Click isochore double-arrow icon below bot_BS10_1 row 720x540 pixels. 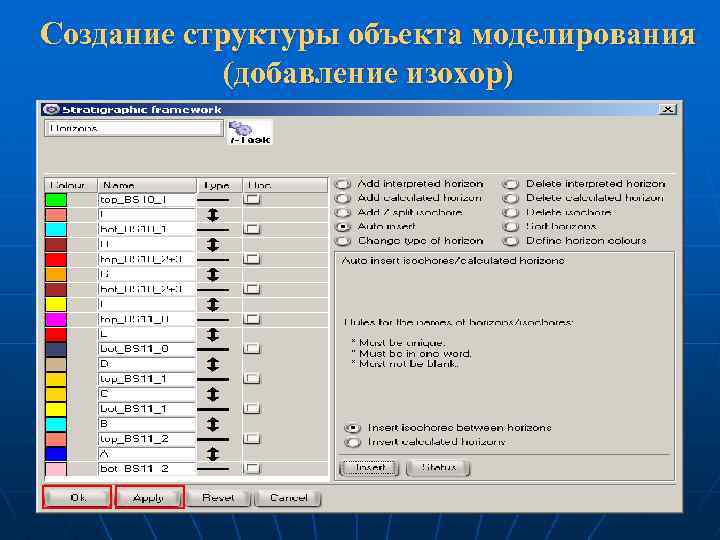(x=212, y=244)
